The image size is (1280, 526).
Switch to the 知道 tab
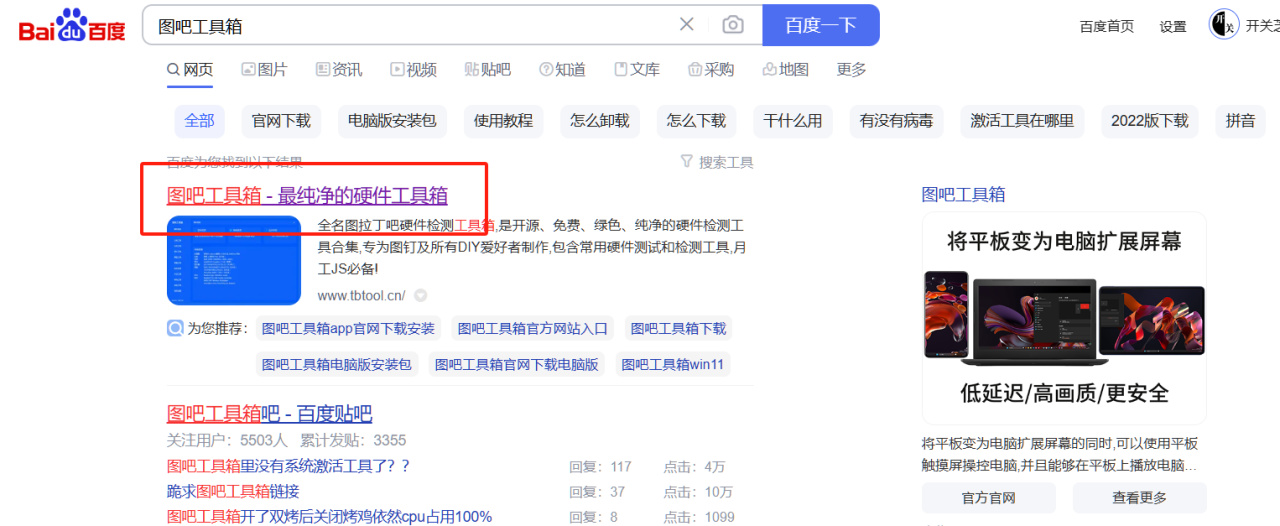pos(562,69)
